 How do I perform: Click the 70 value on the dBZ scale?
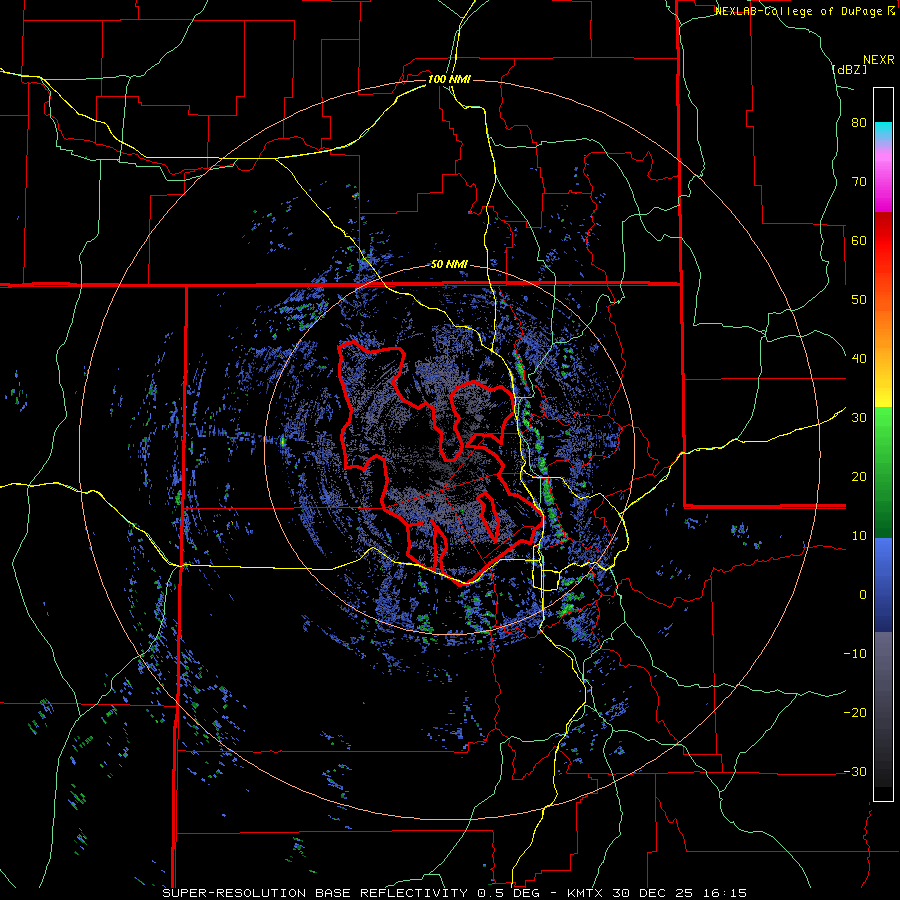pos(859,182)
